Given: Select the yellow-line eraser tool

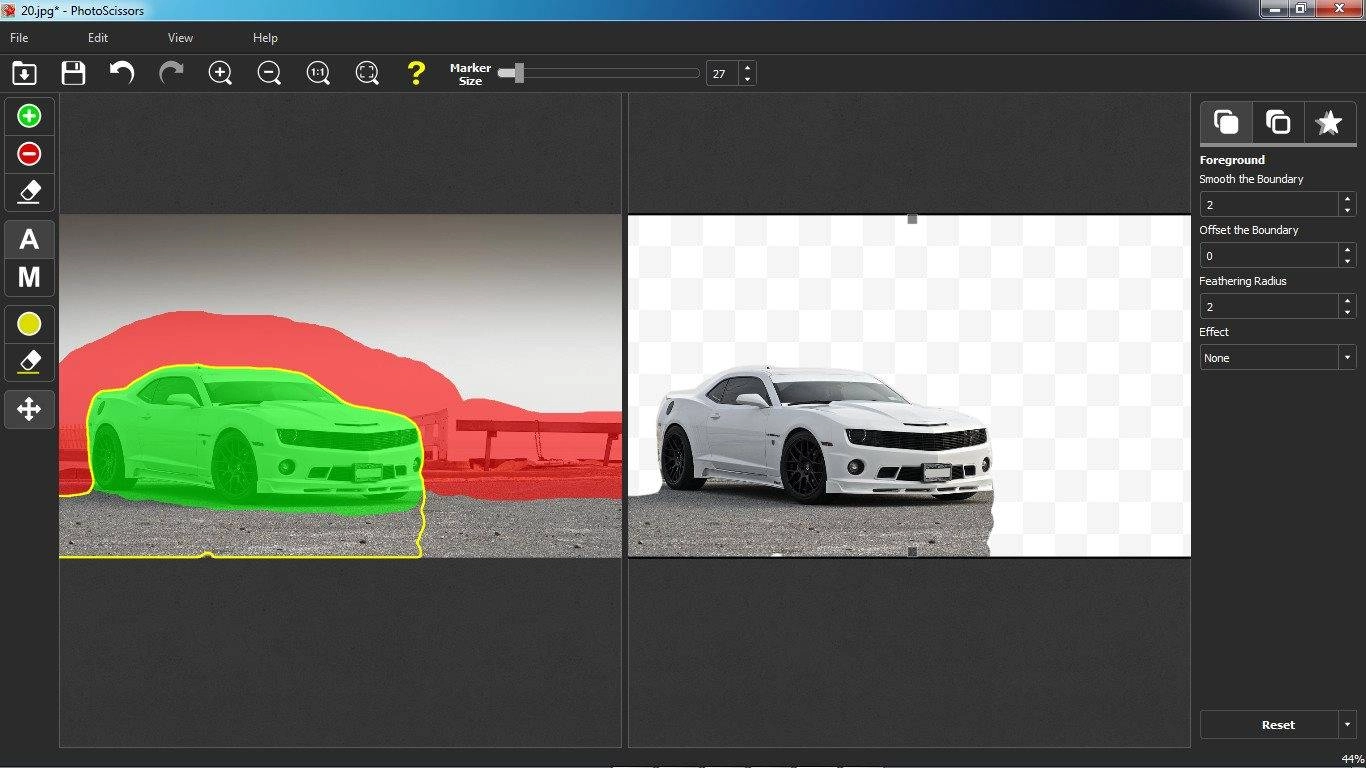Looking at the screenshot, I should click(29, 362).
